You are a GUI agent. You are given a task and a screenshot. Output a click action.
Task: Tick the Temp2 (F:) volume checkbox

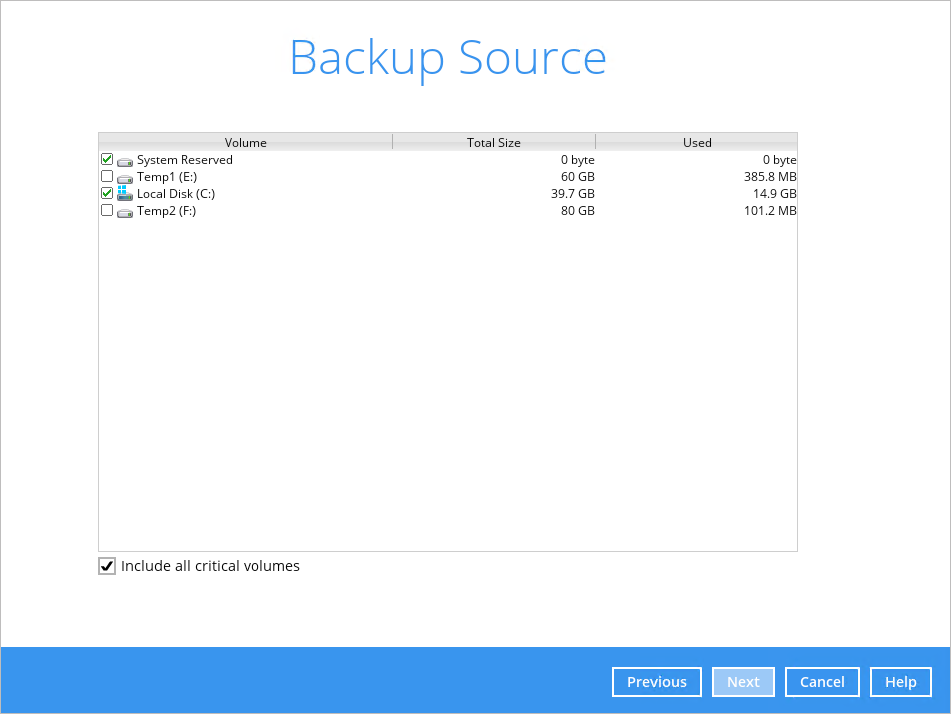(107, 211)
